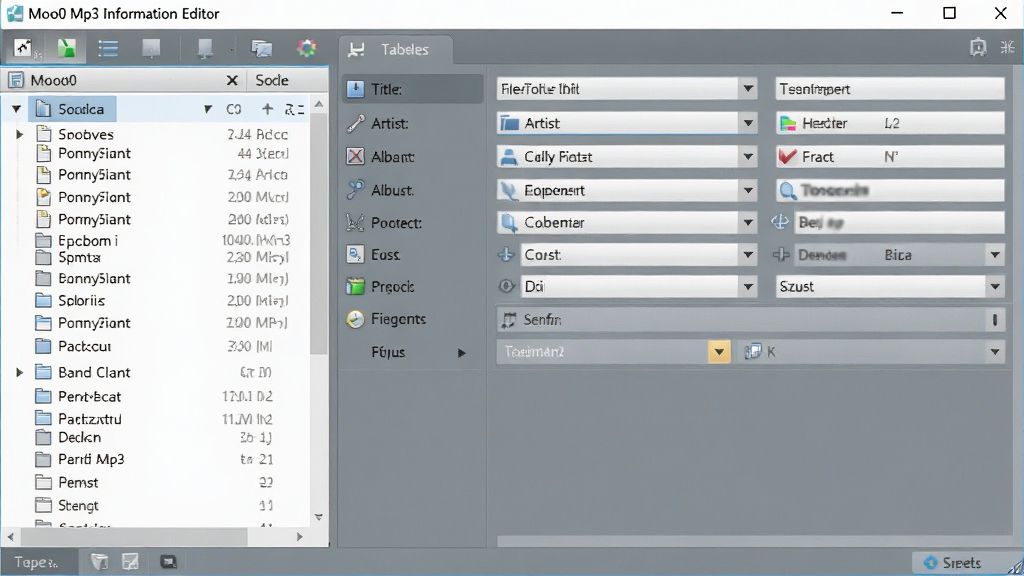Click the scissors icon beside Pootect
1024x576 pixels.
tap(355, 223)
